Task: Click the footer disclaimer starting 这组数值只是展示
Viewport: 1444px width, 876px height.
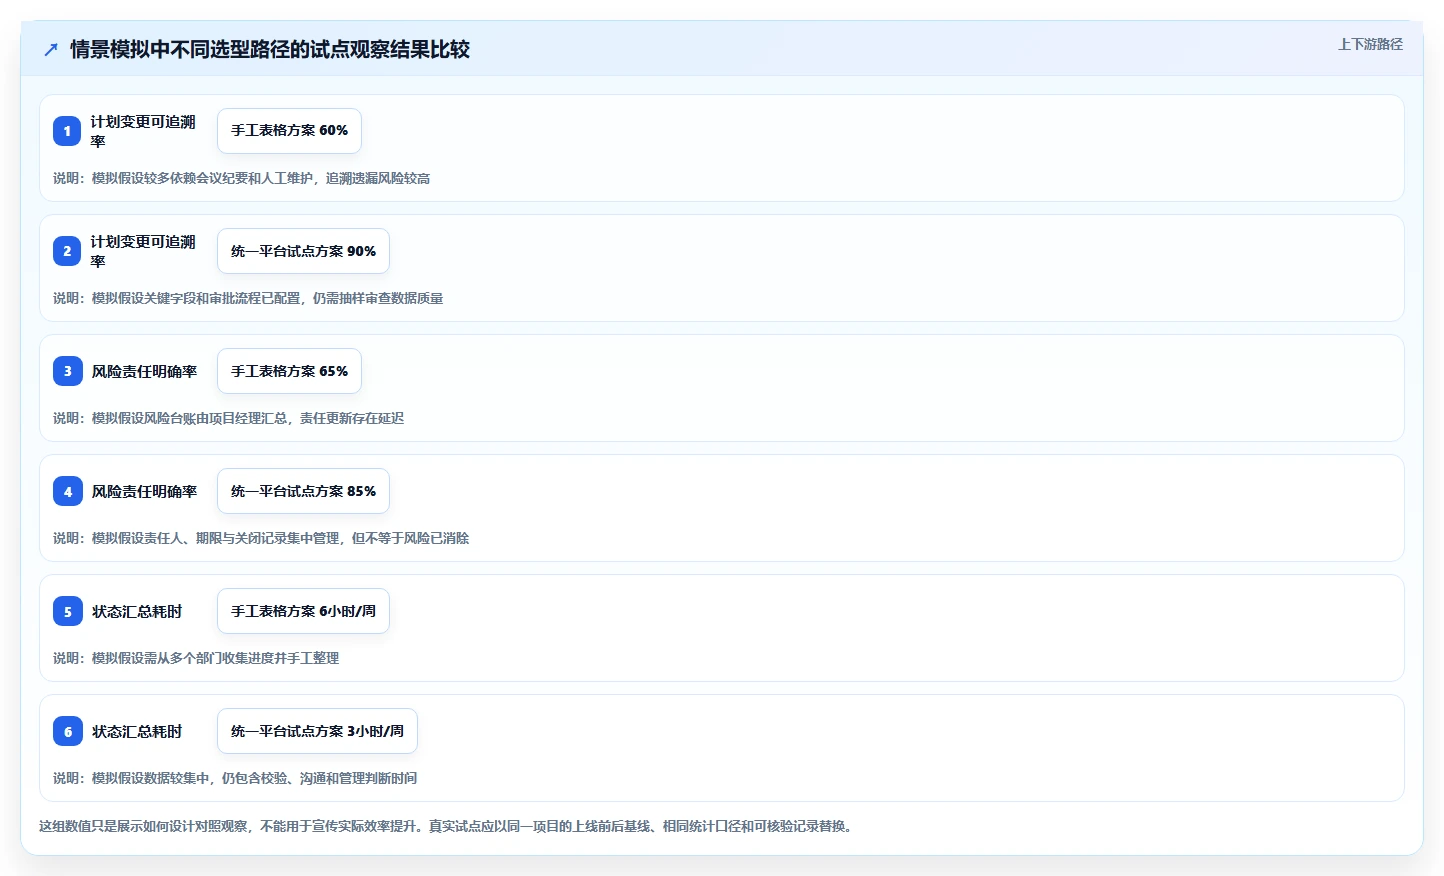Action: point(448,826)
